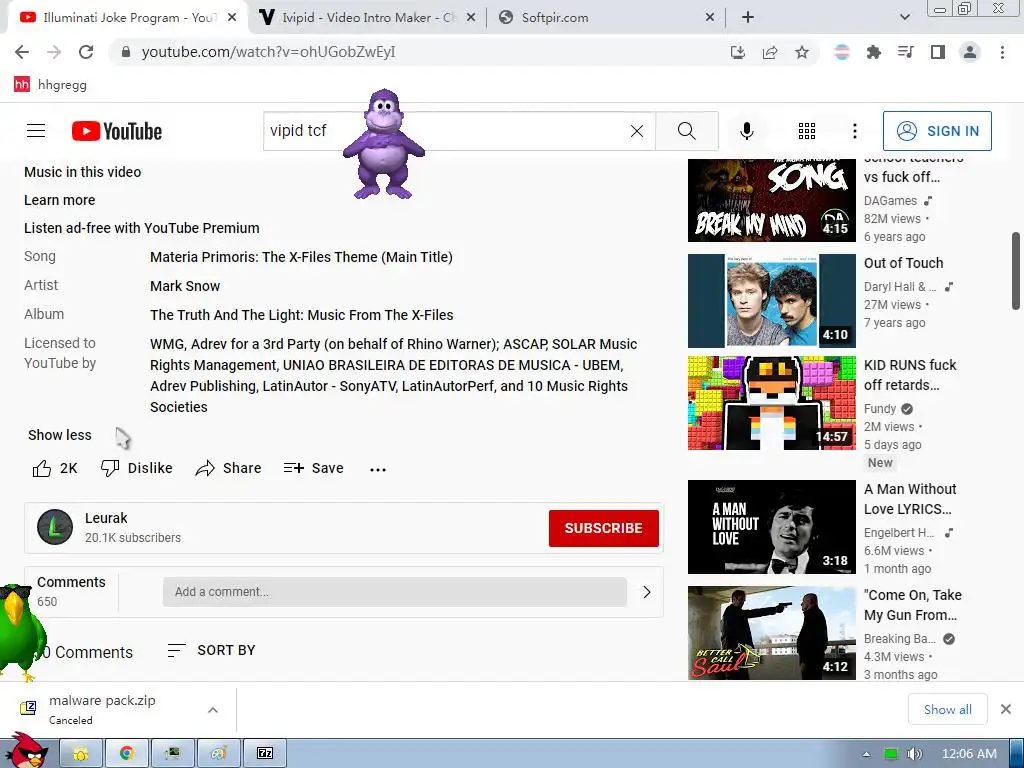The width and height of the screenshot is (1024, 768).
Task: Go to YouTube home via logo
Action: point(117,131)
